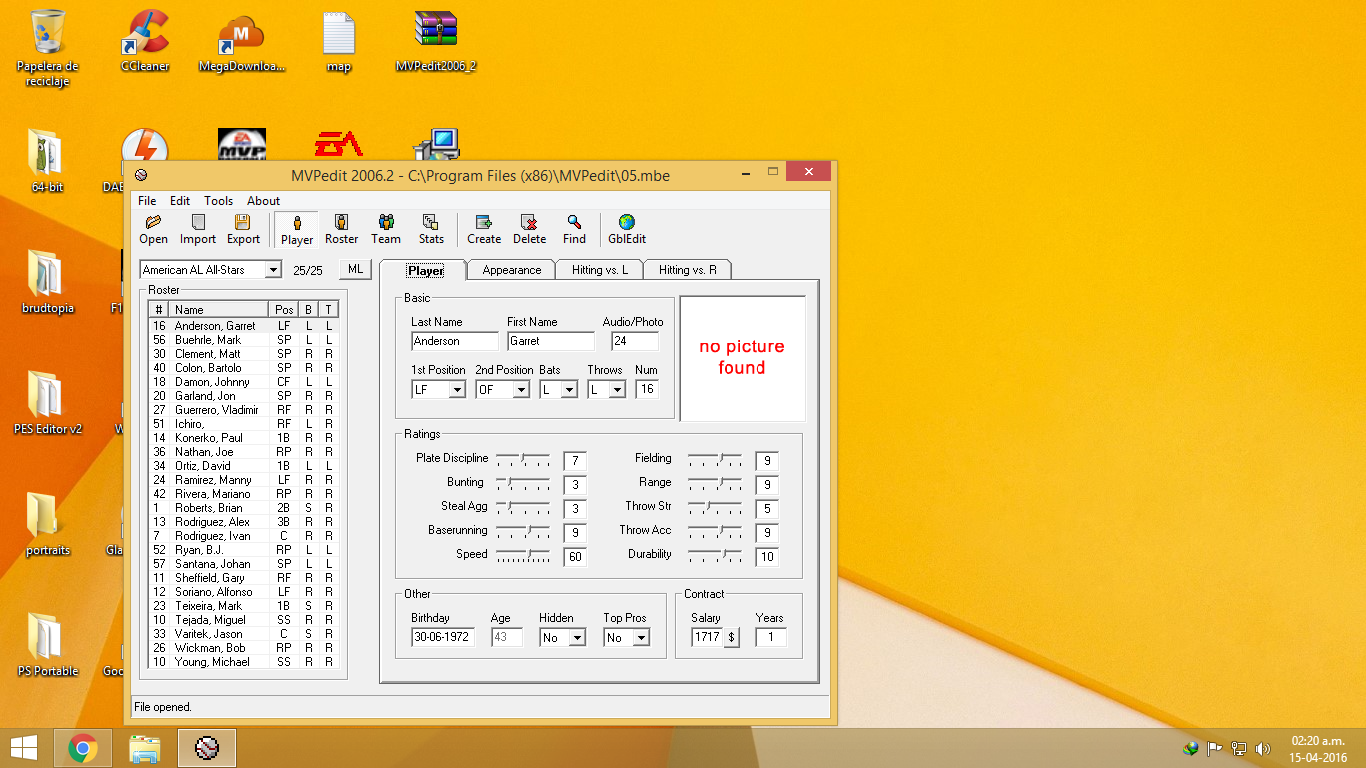Screen dimensions: 1366x768
Task: Click the Birthday input field
Action: pos(443,637)
